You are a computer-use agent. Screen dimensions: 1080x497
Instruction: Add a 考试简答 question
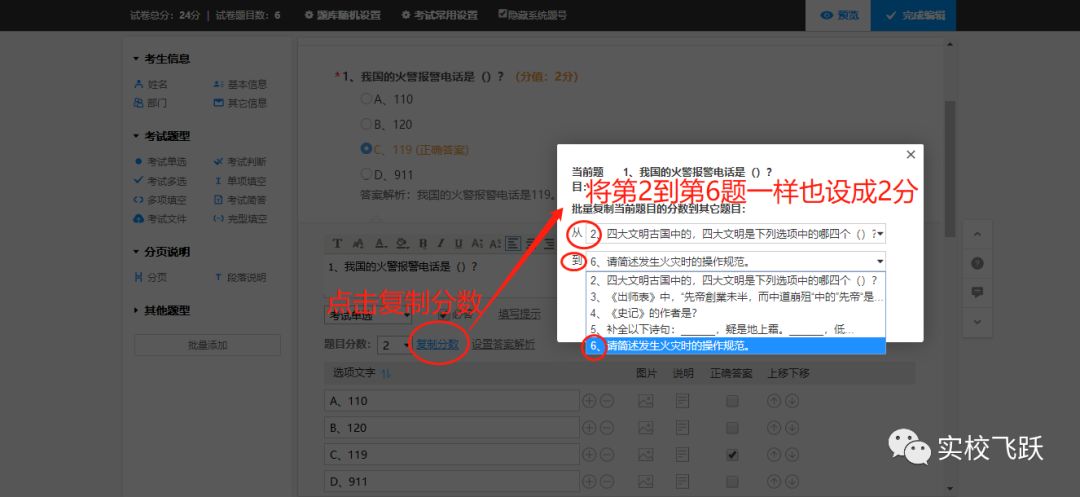240,200
